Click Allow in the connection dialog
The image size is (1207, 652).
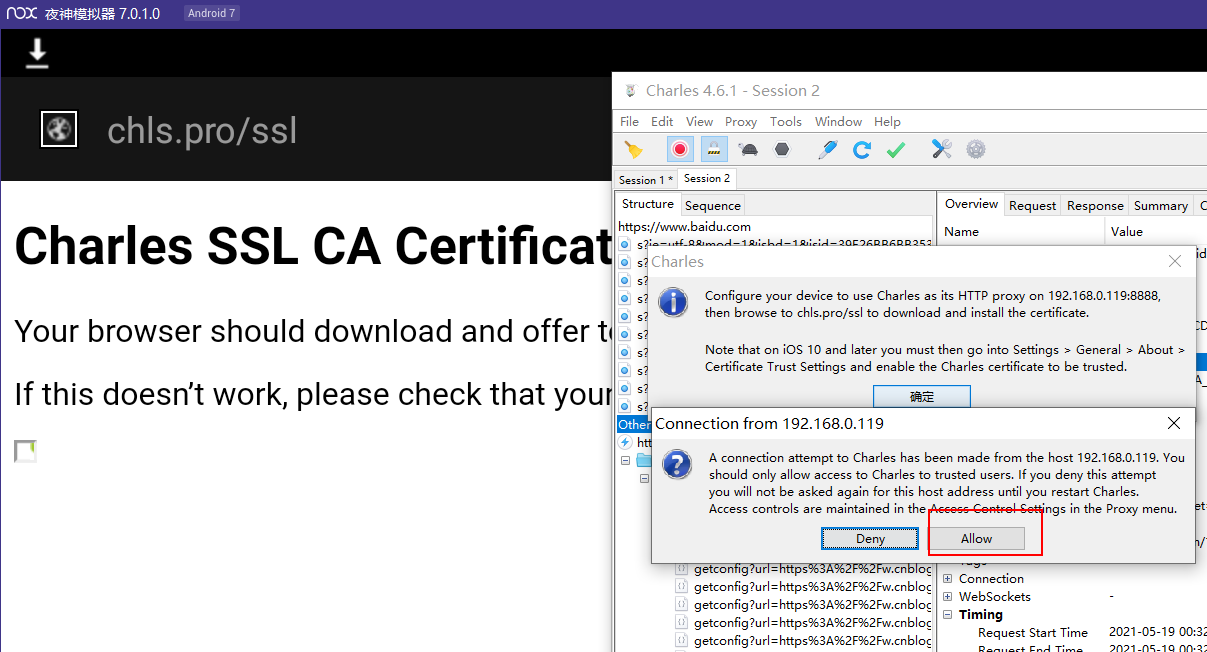tap(976, 538)
